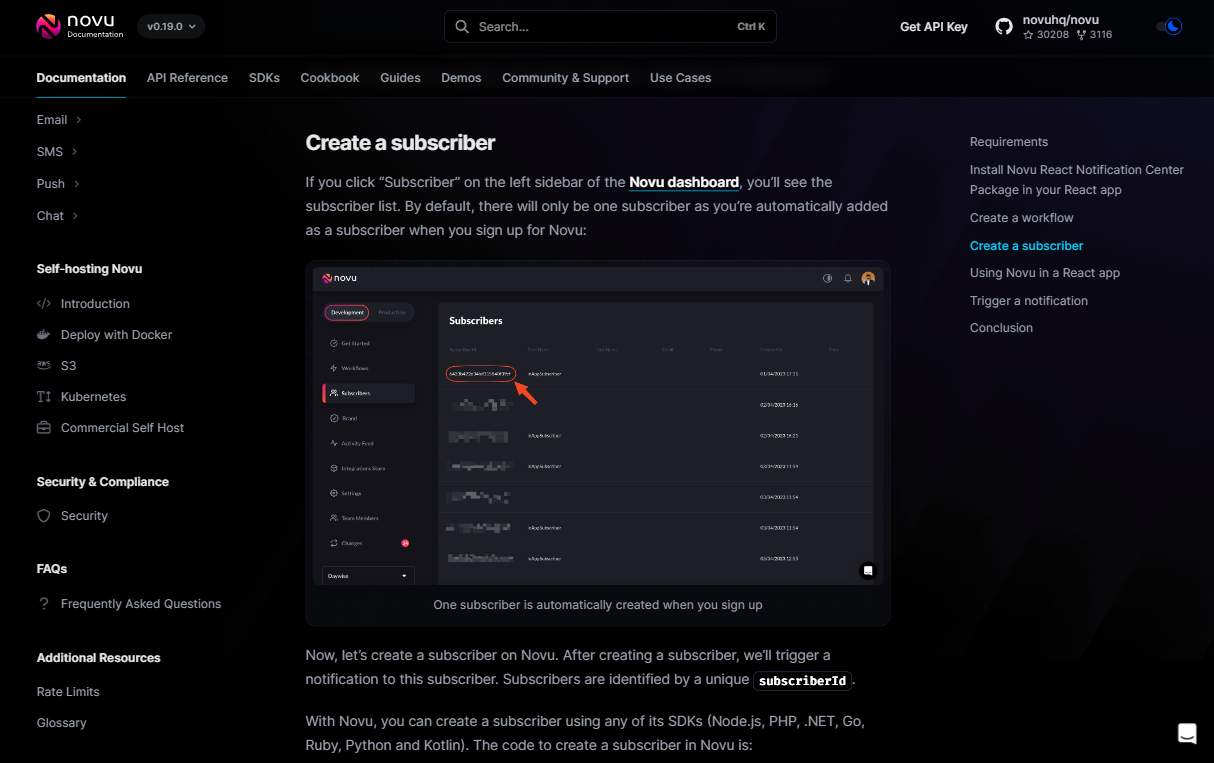
Task: Click the Commercial Self Host icon
Action: tap(43, 427)
